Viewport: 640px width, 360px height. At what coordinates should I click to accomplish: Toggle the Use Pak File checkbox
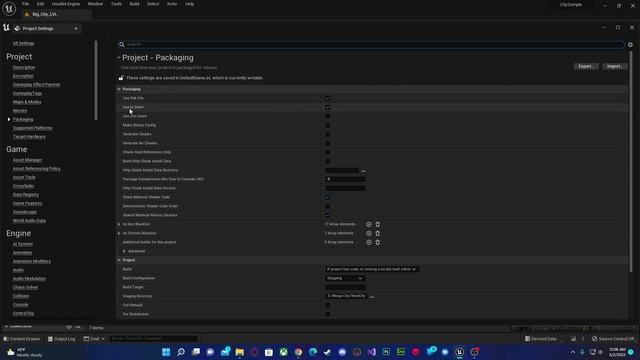pyautogui.click(x=327, y=98)
